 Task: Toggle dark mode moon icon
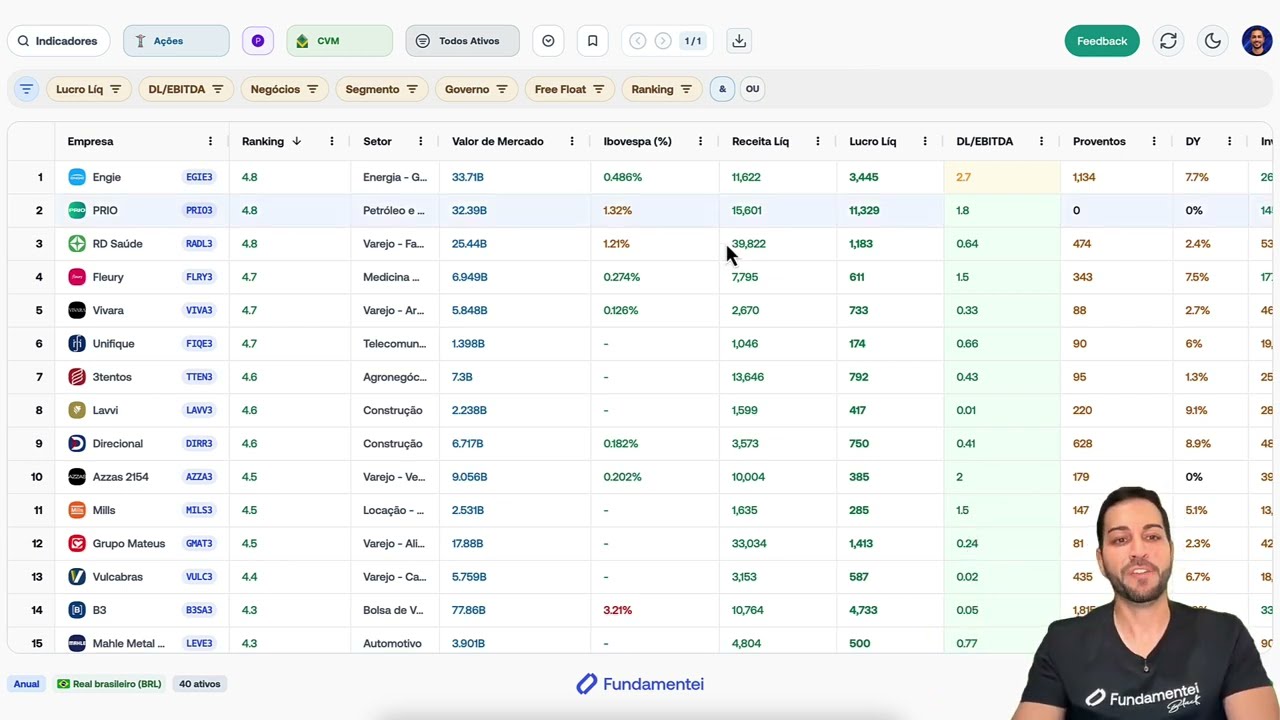pos(1213,41)
